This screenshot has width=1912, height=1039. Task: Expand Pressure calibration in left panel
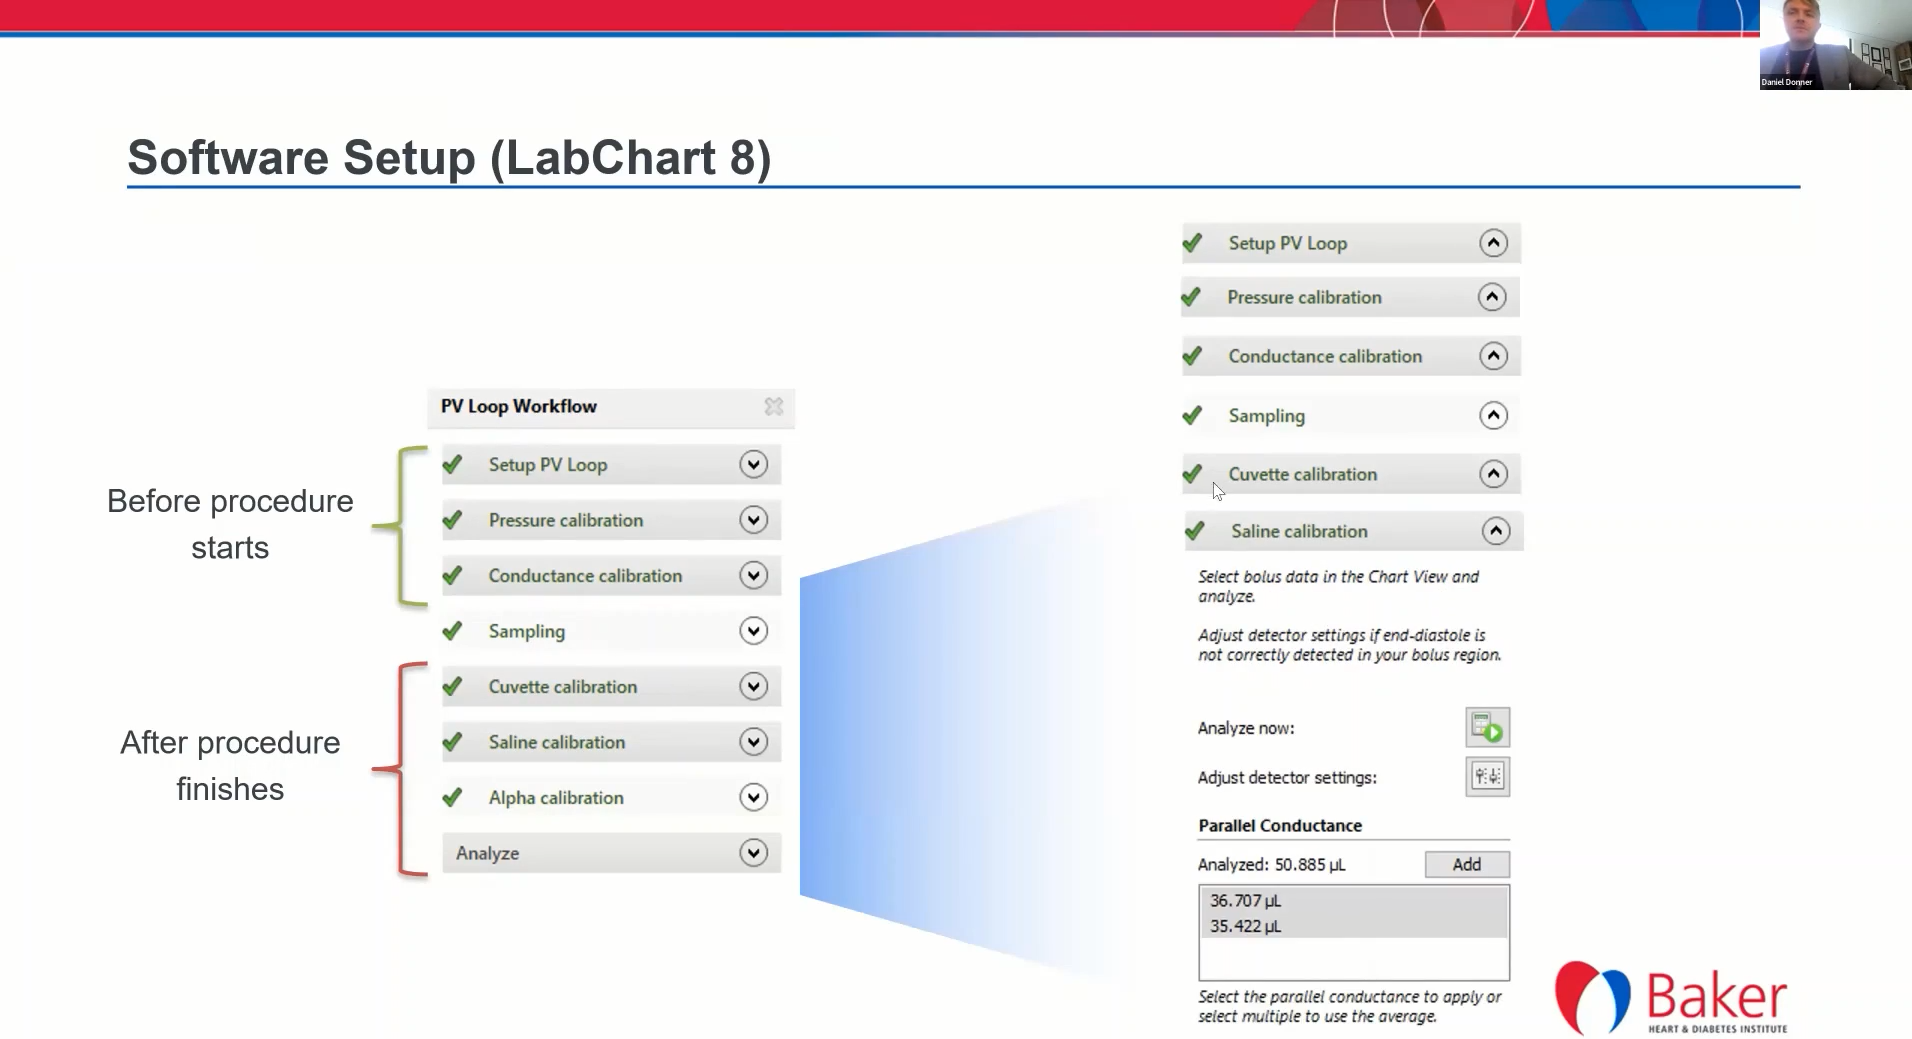[x=753, y=520]
